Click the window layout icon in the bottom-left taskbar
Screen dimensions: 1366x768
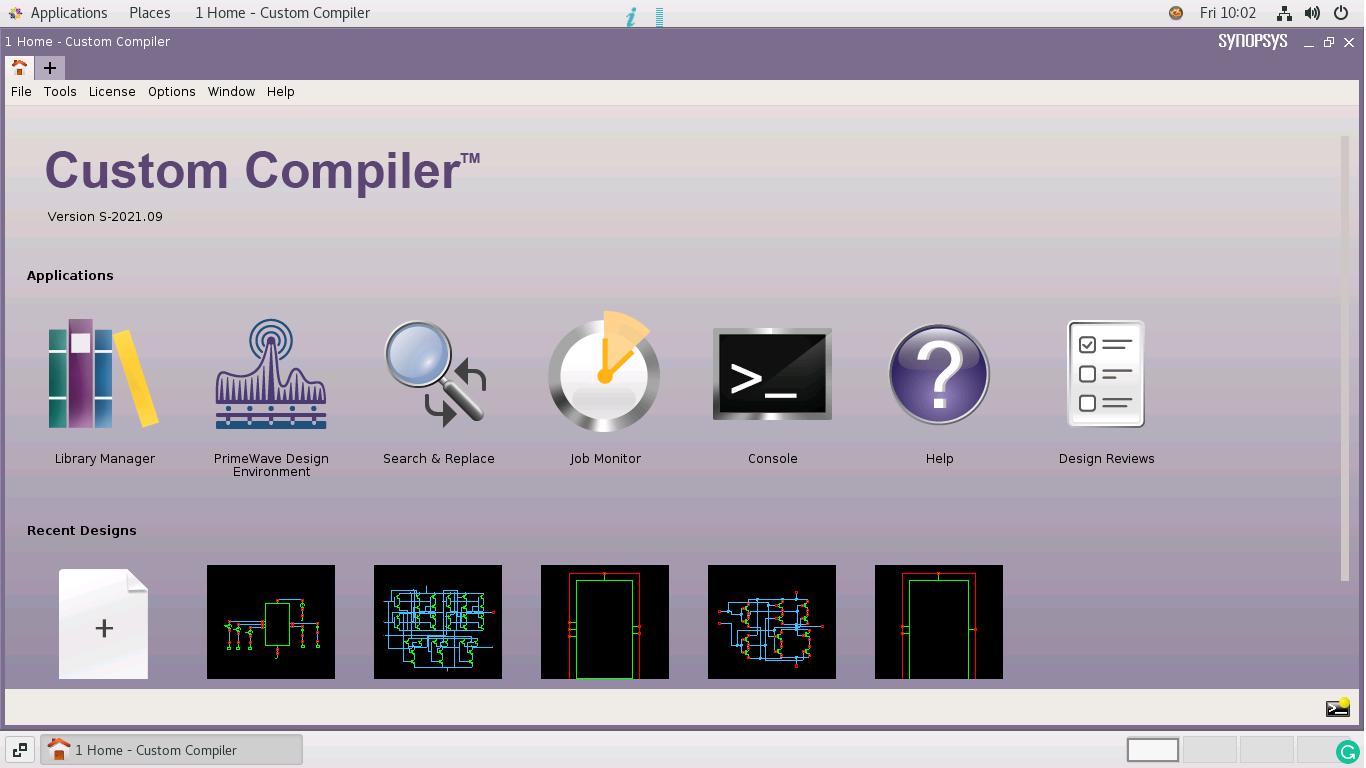20,748
